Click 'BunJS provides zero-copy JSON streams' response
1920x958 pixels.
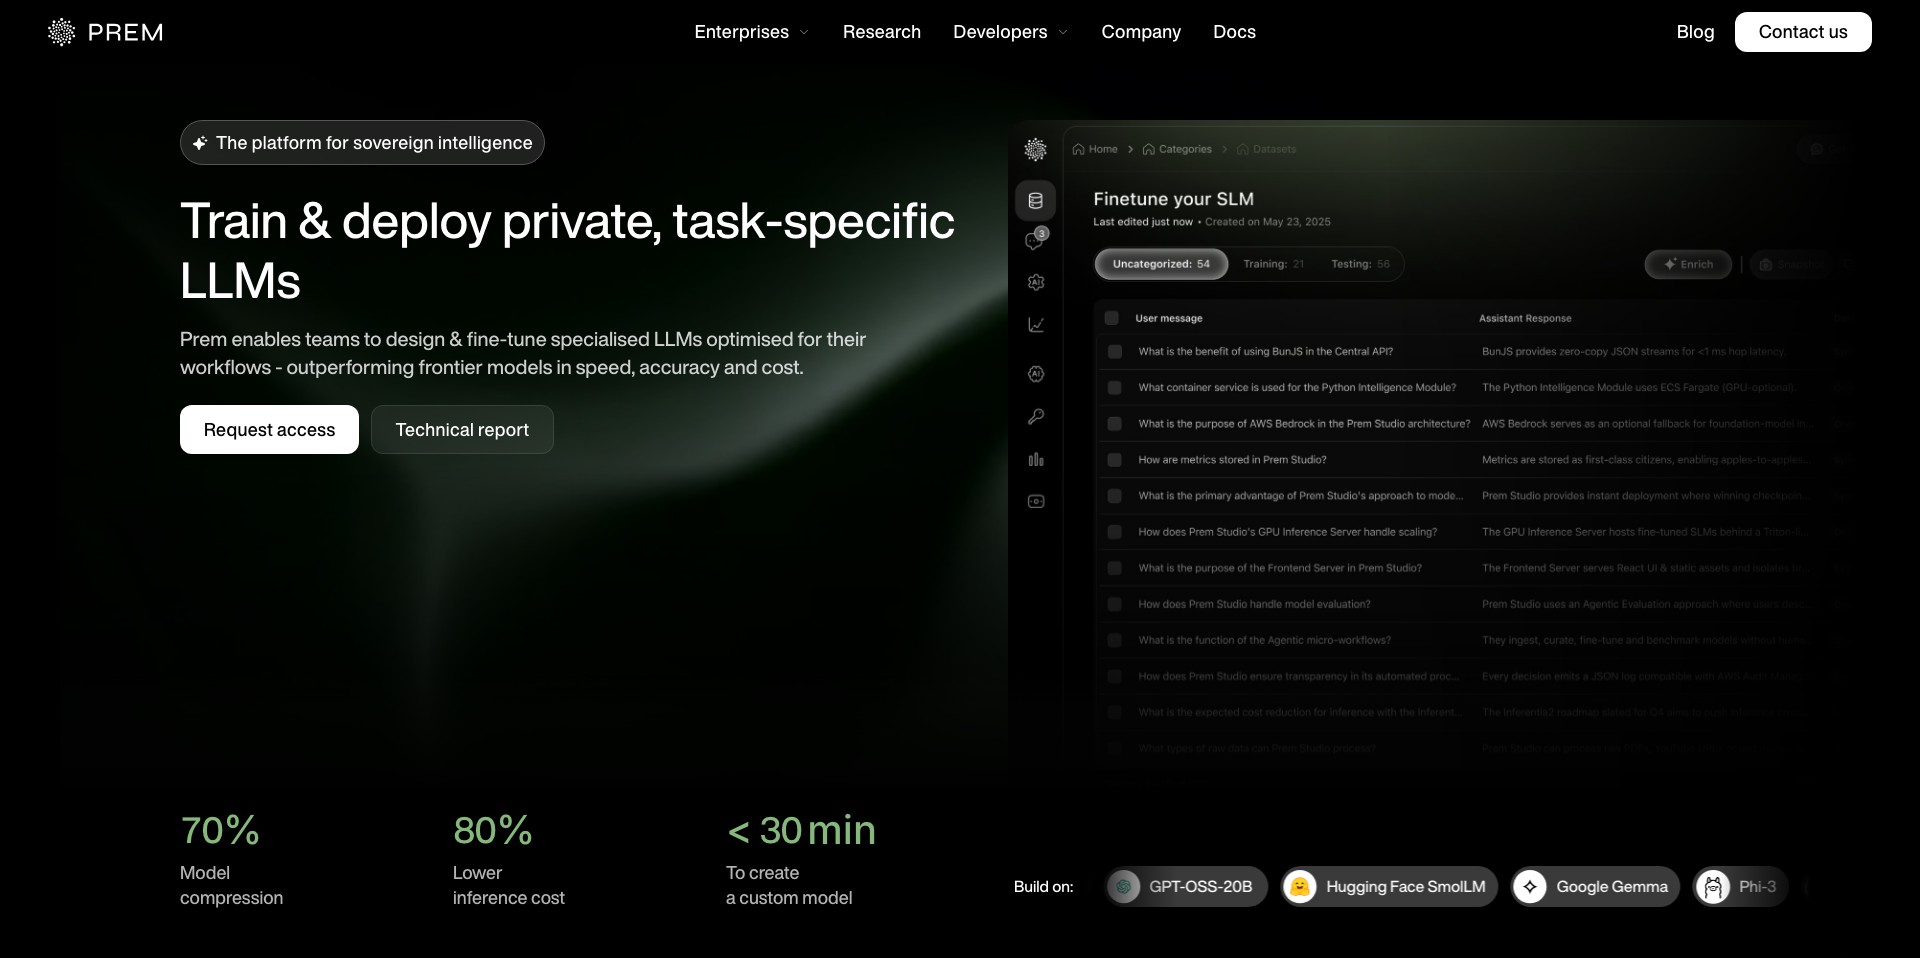[1632, 352]
